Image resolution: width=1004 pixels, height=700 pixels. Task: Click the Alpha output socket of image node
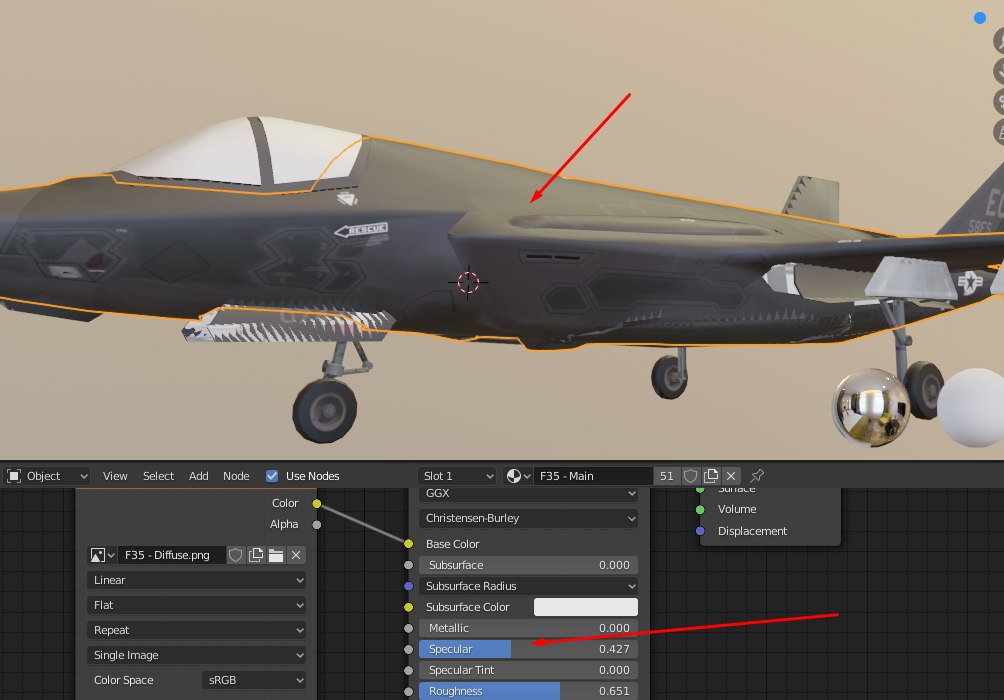point(316,525)
